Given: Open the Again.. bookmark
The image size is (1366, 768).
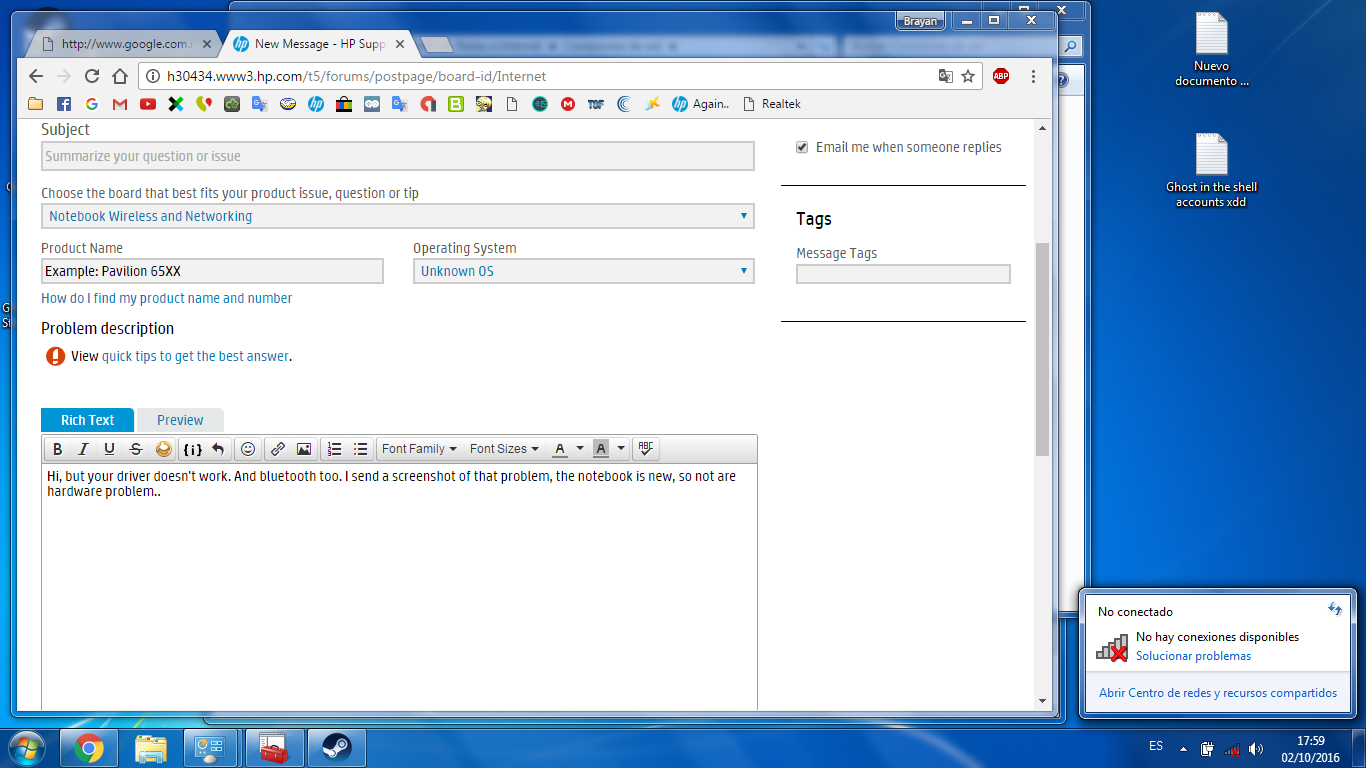Looking at the screenshot, I should tap(701, 104).
